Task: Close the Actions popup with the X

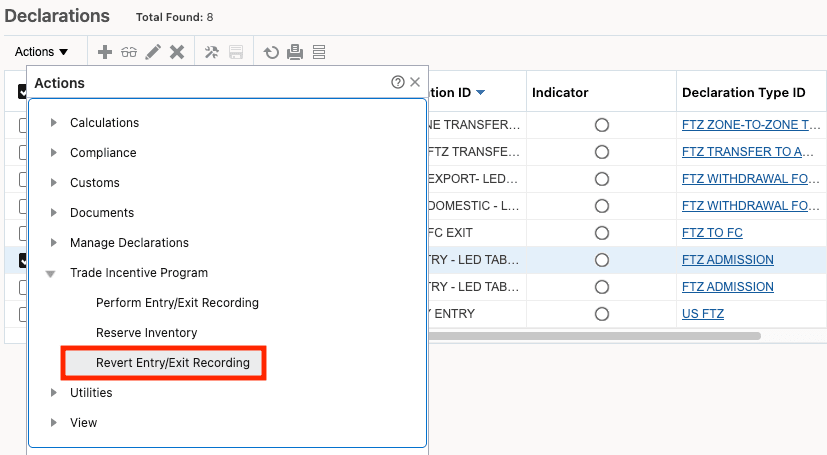Action: pyautogui.click(x=415, y=82)
